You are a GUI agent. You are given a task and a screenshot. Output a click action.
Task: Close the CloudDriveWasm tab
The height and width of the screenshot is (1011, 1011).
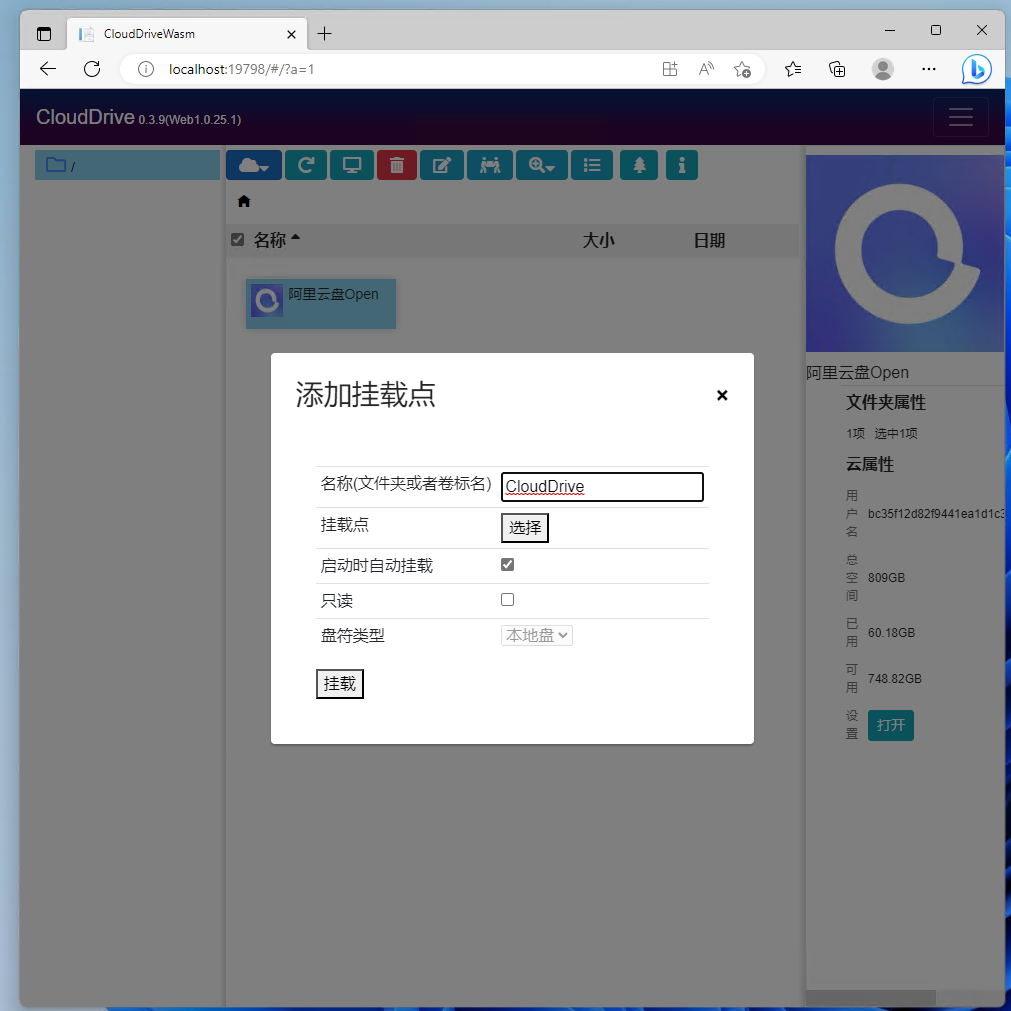[291, 34]
